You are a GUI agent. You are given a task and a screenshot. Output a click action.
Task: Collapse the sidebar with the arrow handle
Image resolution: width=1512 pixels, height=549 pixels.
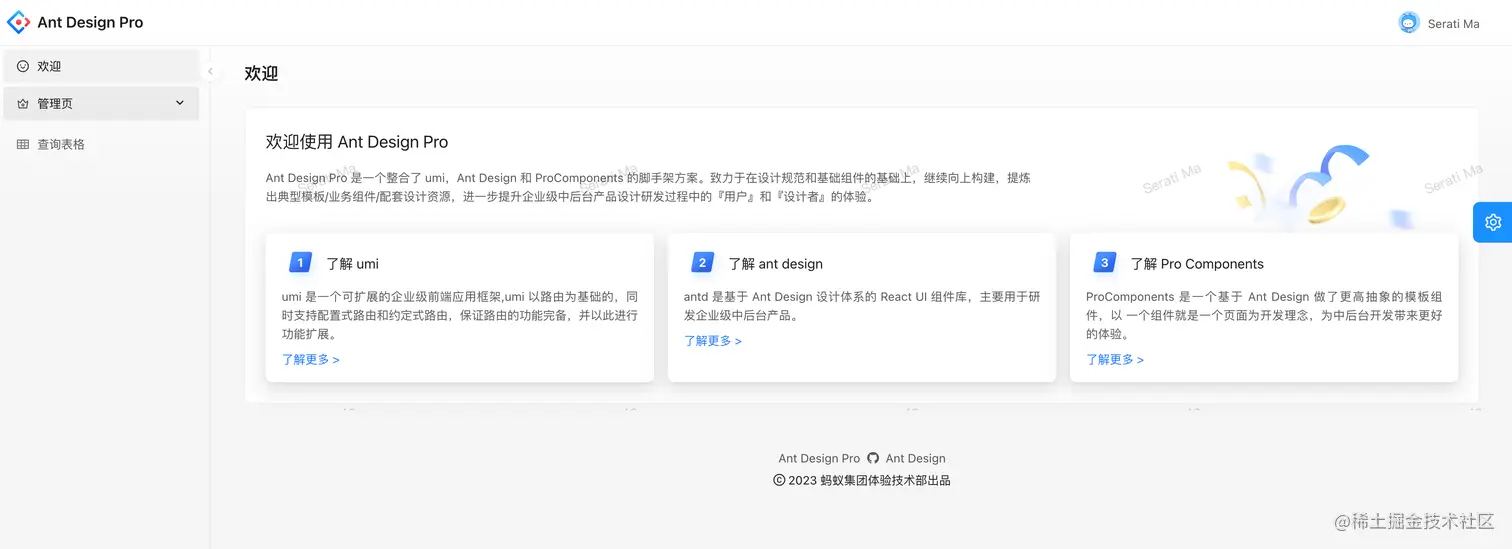(210, 71)
